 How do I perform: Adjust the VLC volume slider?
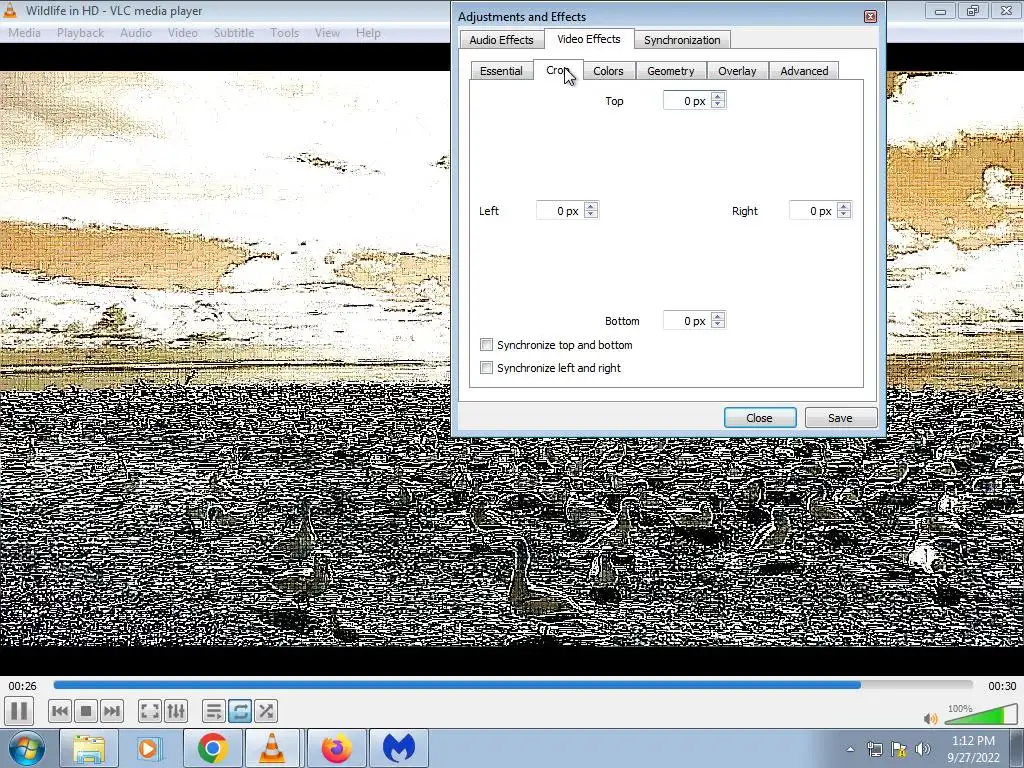[x=980, y=715]
